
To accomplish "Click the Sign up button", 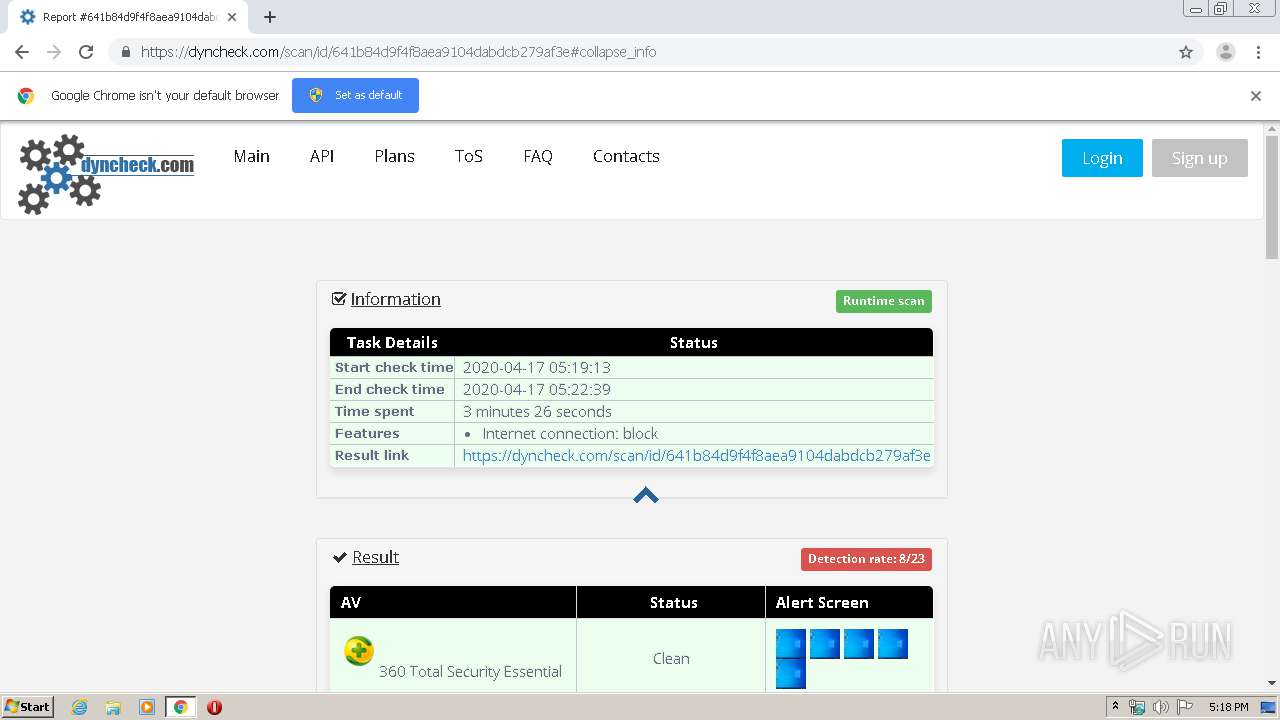I will coord(1200,158).
